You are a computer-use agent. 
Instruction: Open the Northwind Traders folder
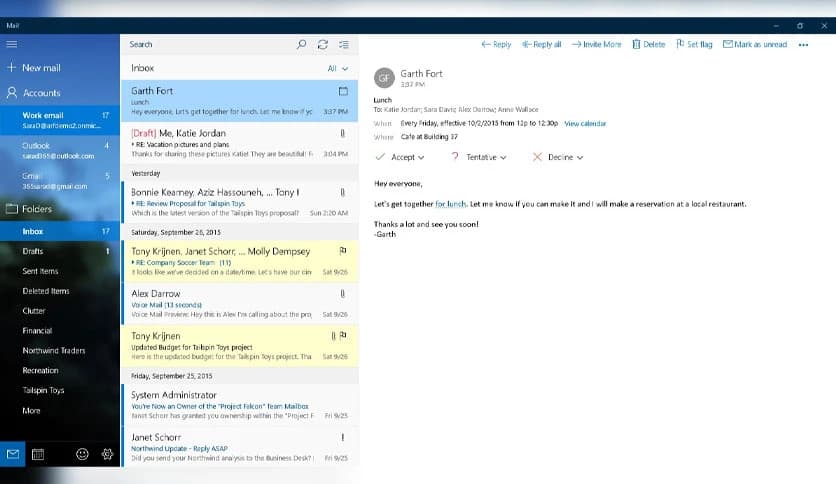point(60,350)
